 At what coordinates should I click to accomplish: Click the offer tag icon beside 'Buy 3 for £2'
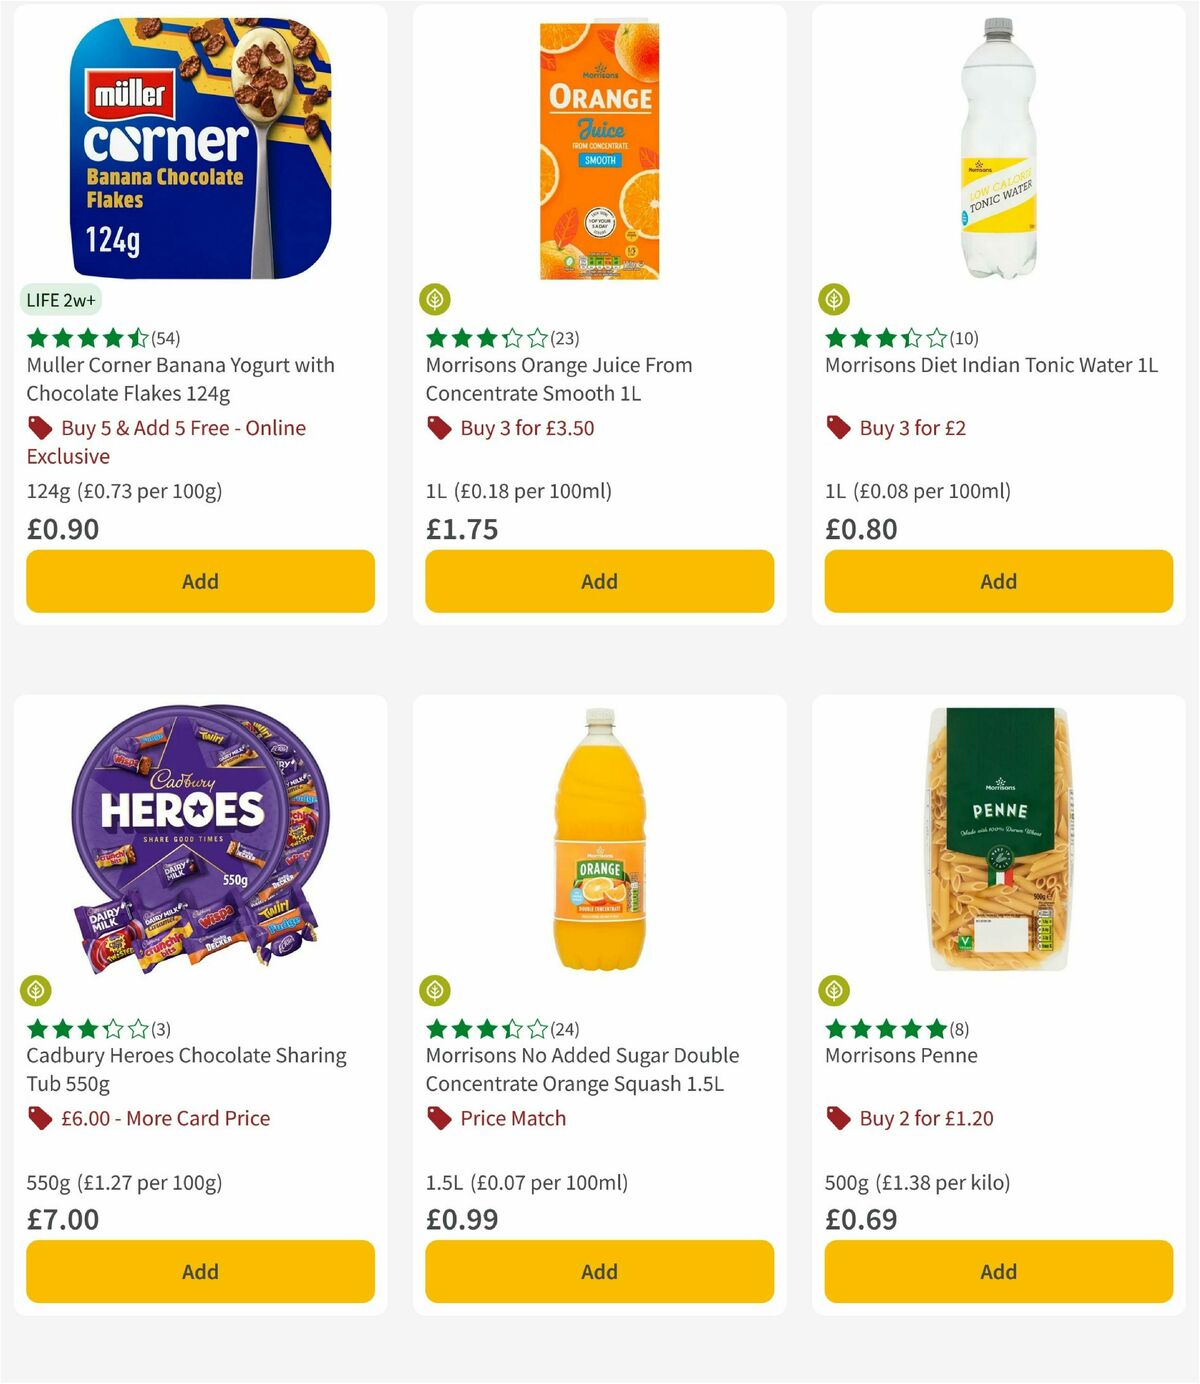pyautogui.click(x=839, y=428)
